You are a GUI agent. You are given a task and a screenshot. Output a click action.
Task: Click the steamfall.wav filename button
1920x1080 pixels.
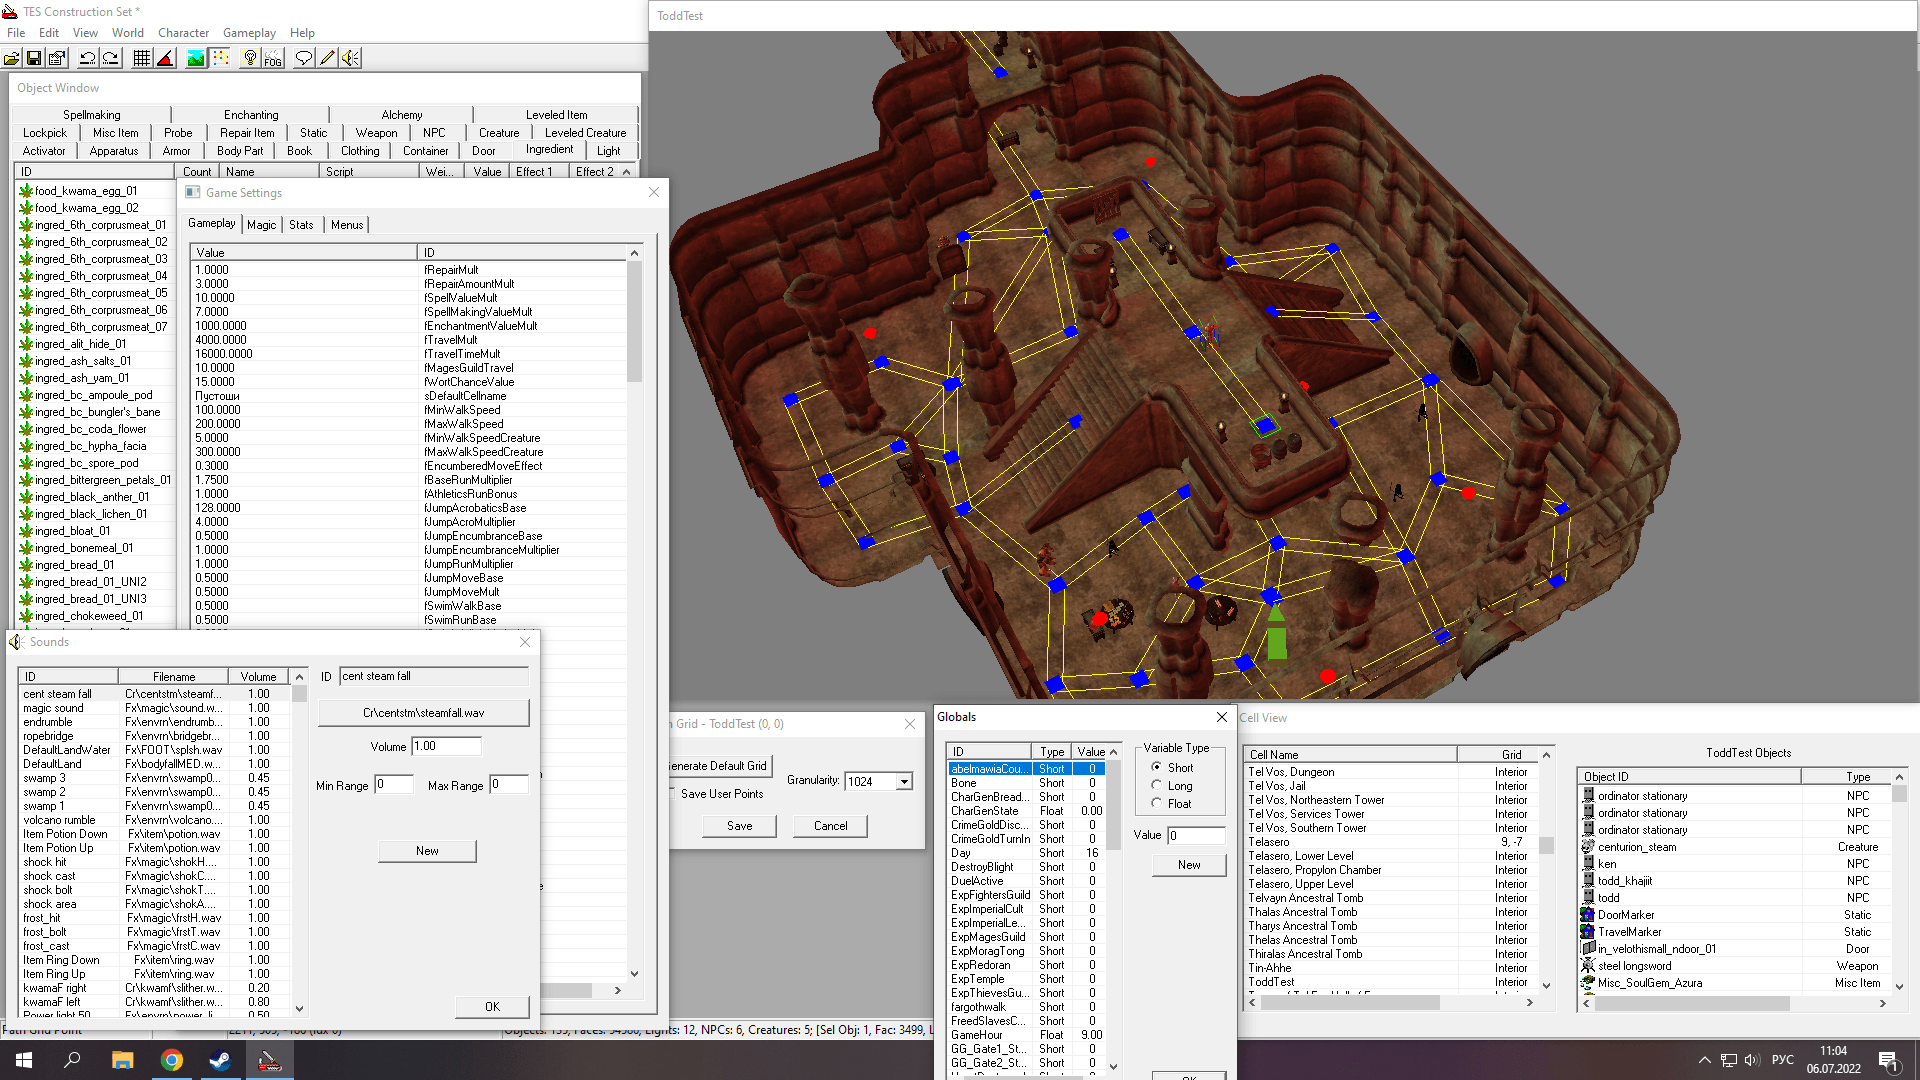coord(423,713)
